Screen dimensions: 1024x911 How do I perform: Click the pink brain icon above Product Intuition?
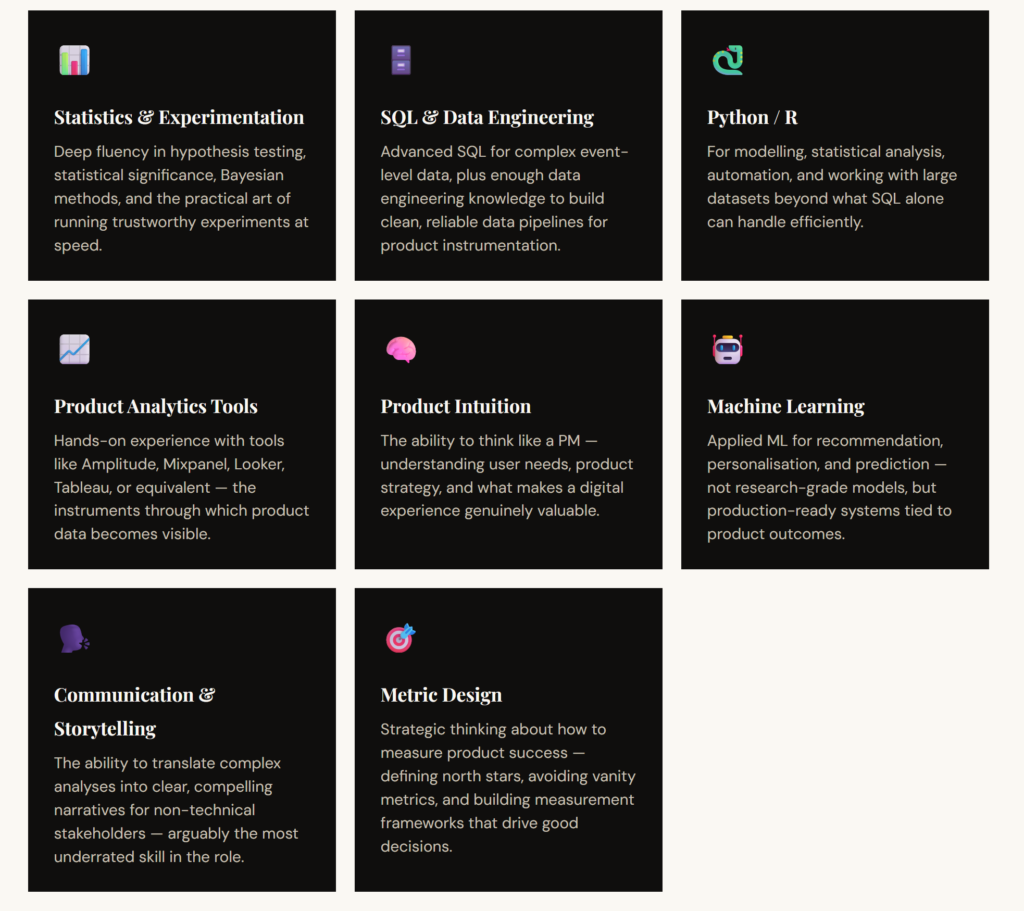pyautogui.click(x=400, y=349)
